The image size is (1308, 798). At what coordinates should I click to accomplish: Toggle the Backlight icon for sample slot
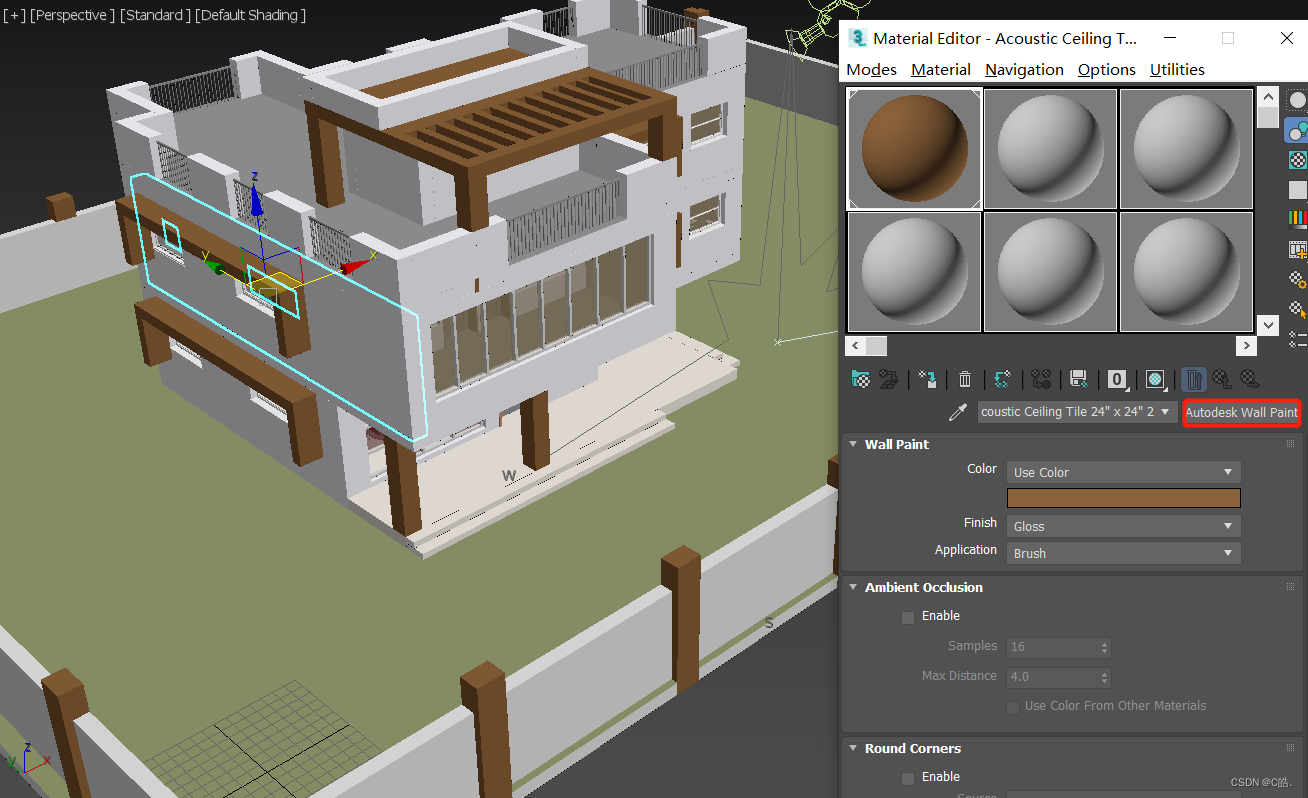(x=1297, y=129)
